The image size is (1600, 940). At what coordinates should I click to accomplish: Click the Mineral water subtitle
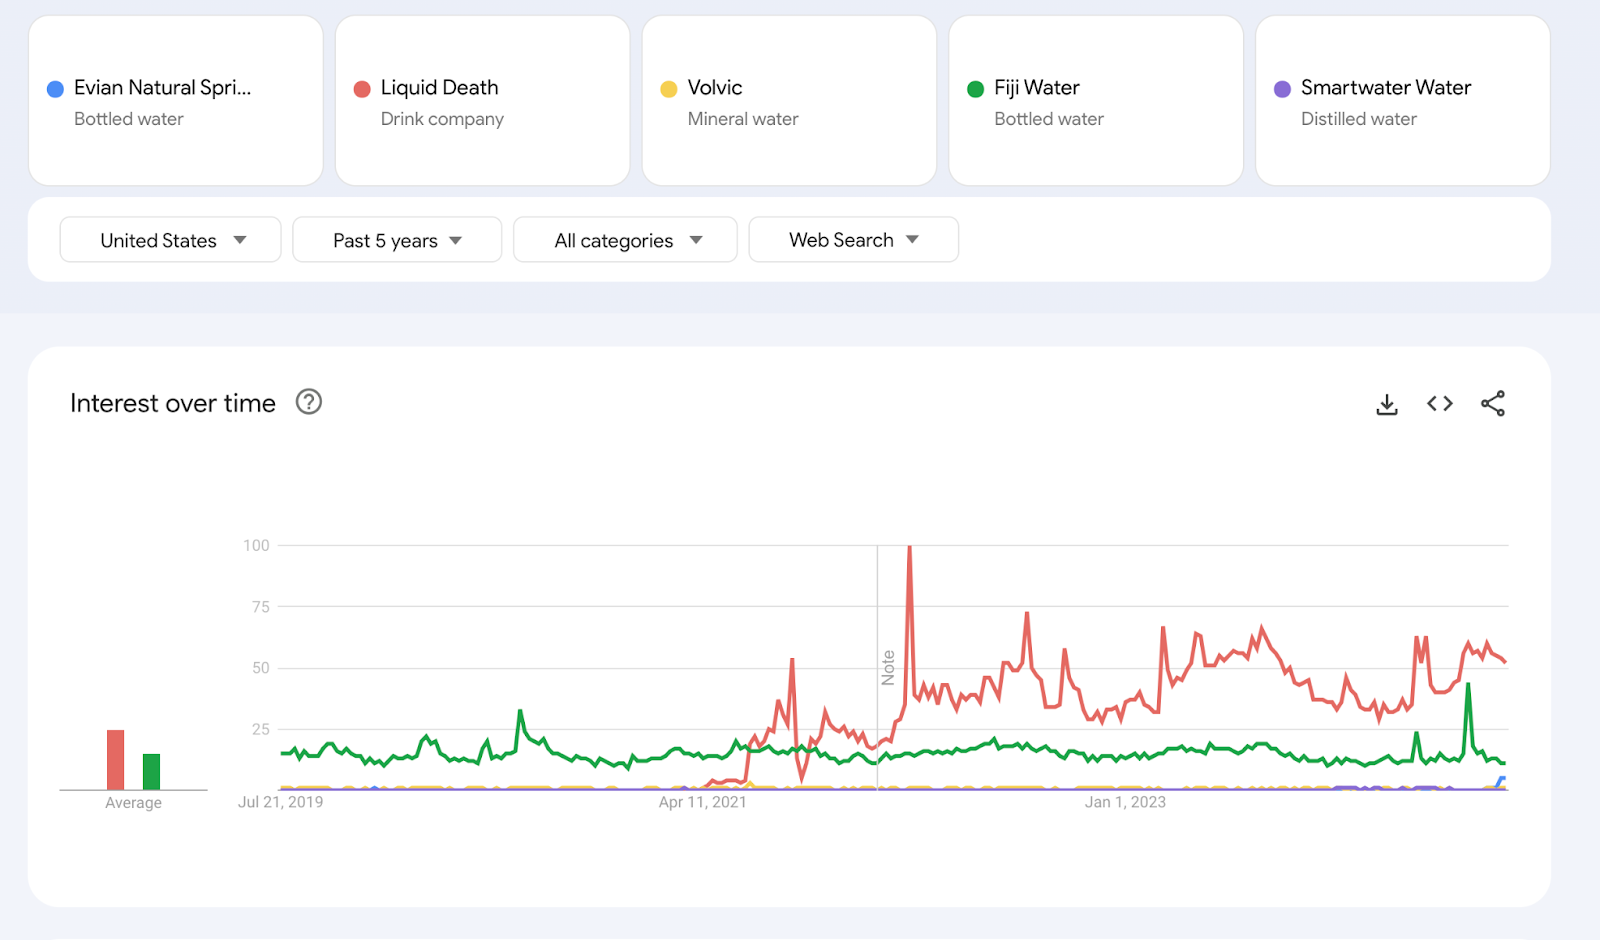[743, 119]
